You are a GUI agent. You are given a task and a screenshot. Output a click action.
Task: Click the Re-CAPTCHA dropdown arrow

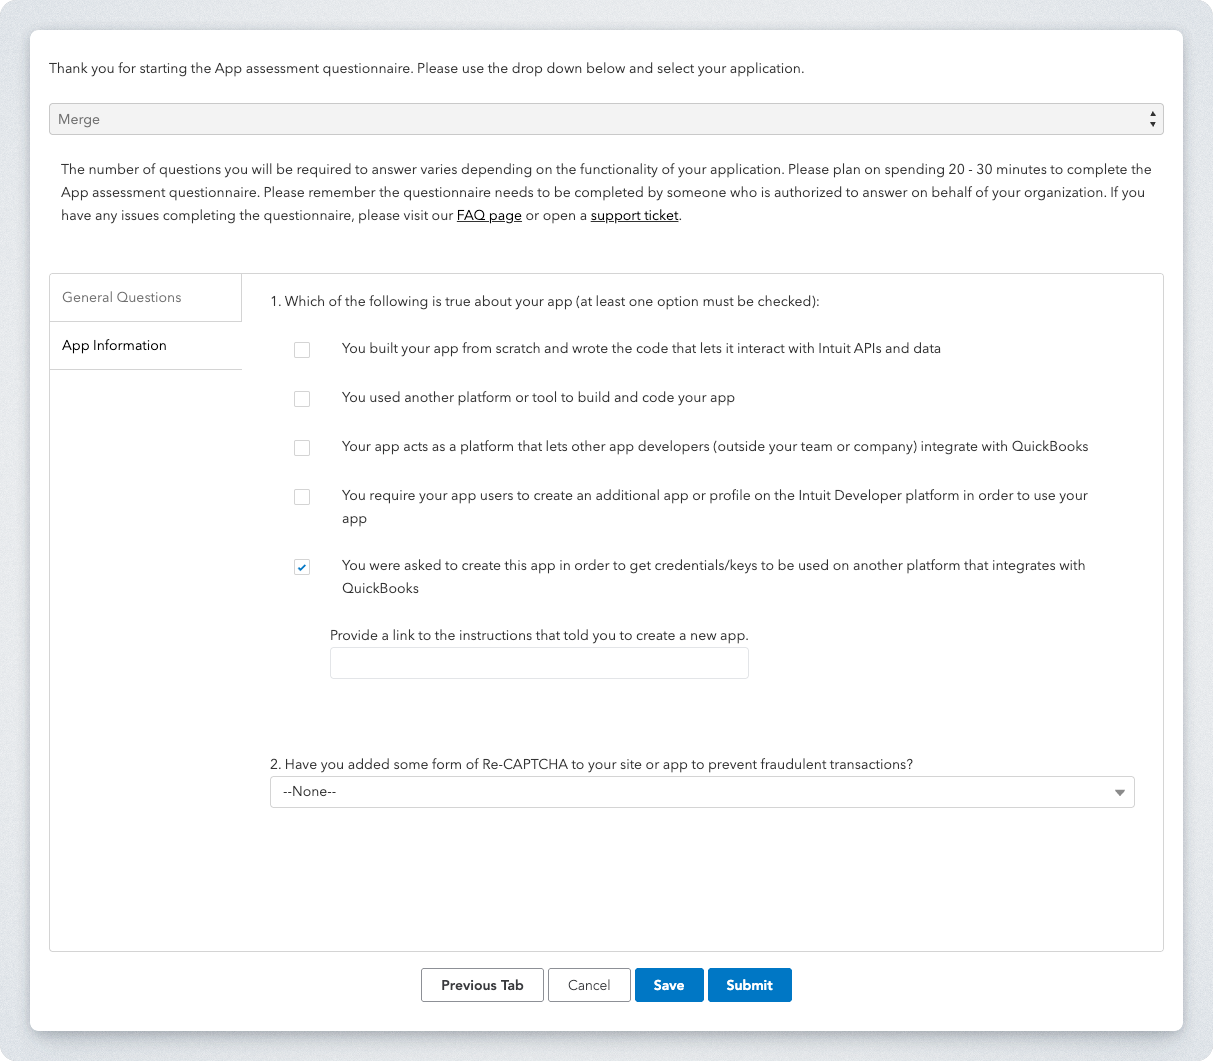[1120, 793]
